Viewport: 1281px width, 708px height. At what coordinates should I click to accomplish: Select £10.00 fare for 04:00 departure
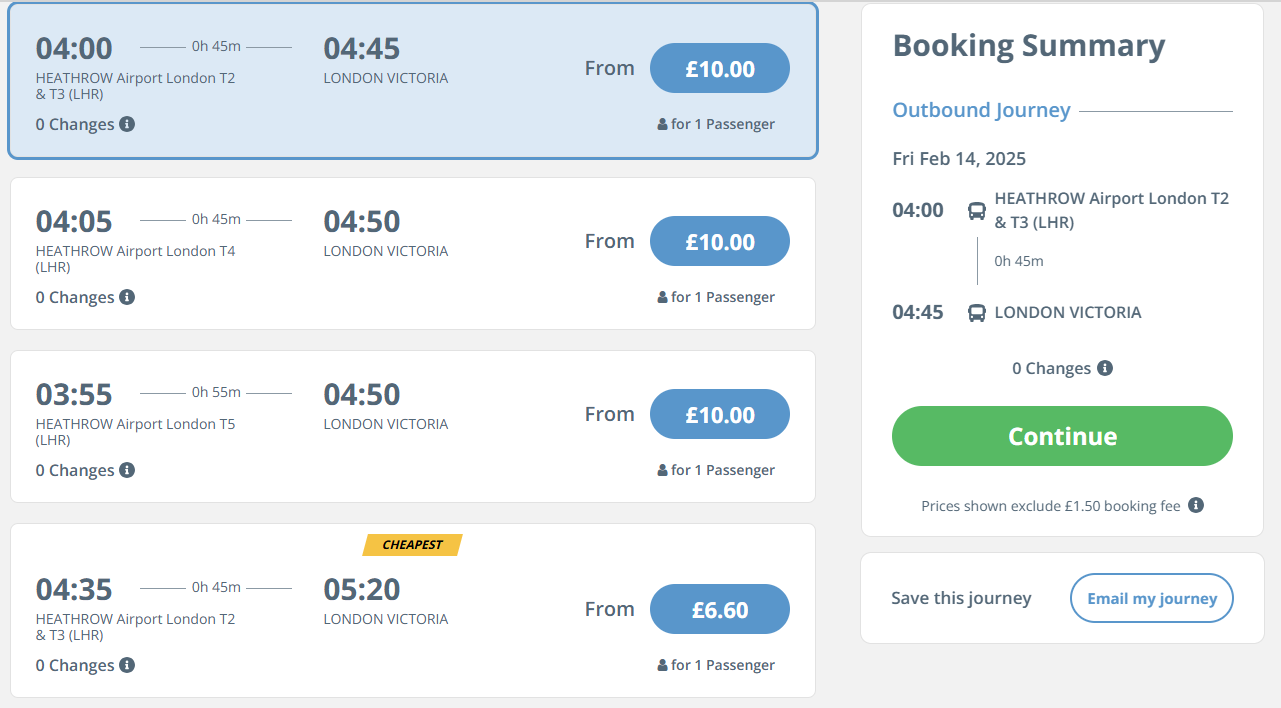(719, 69)
